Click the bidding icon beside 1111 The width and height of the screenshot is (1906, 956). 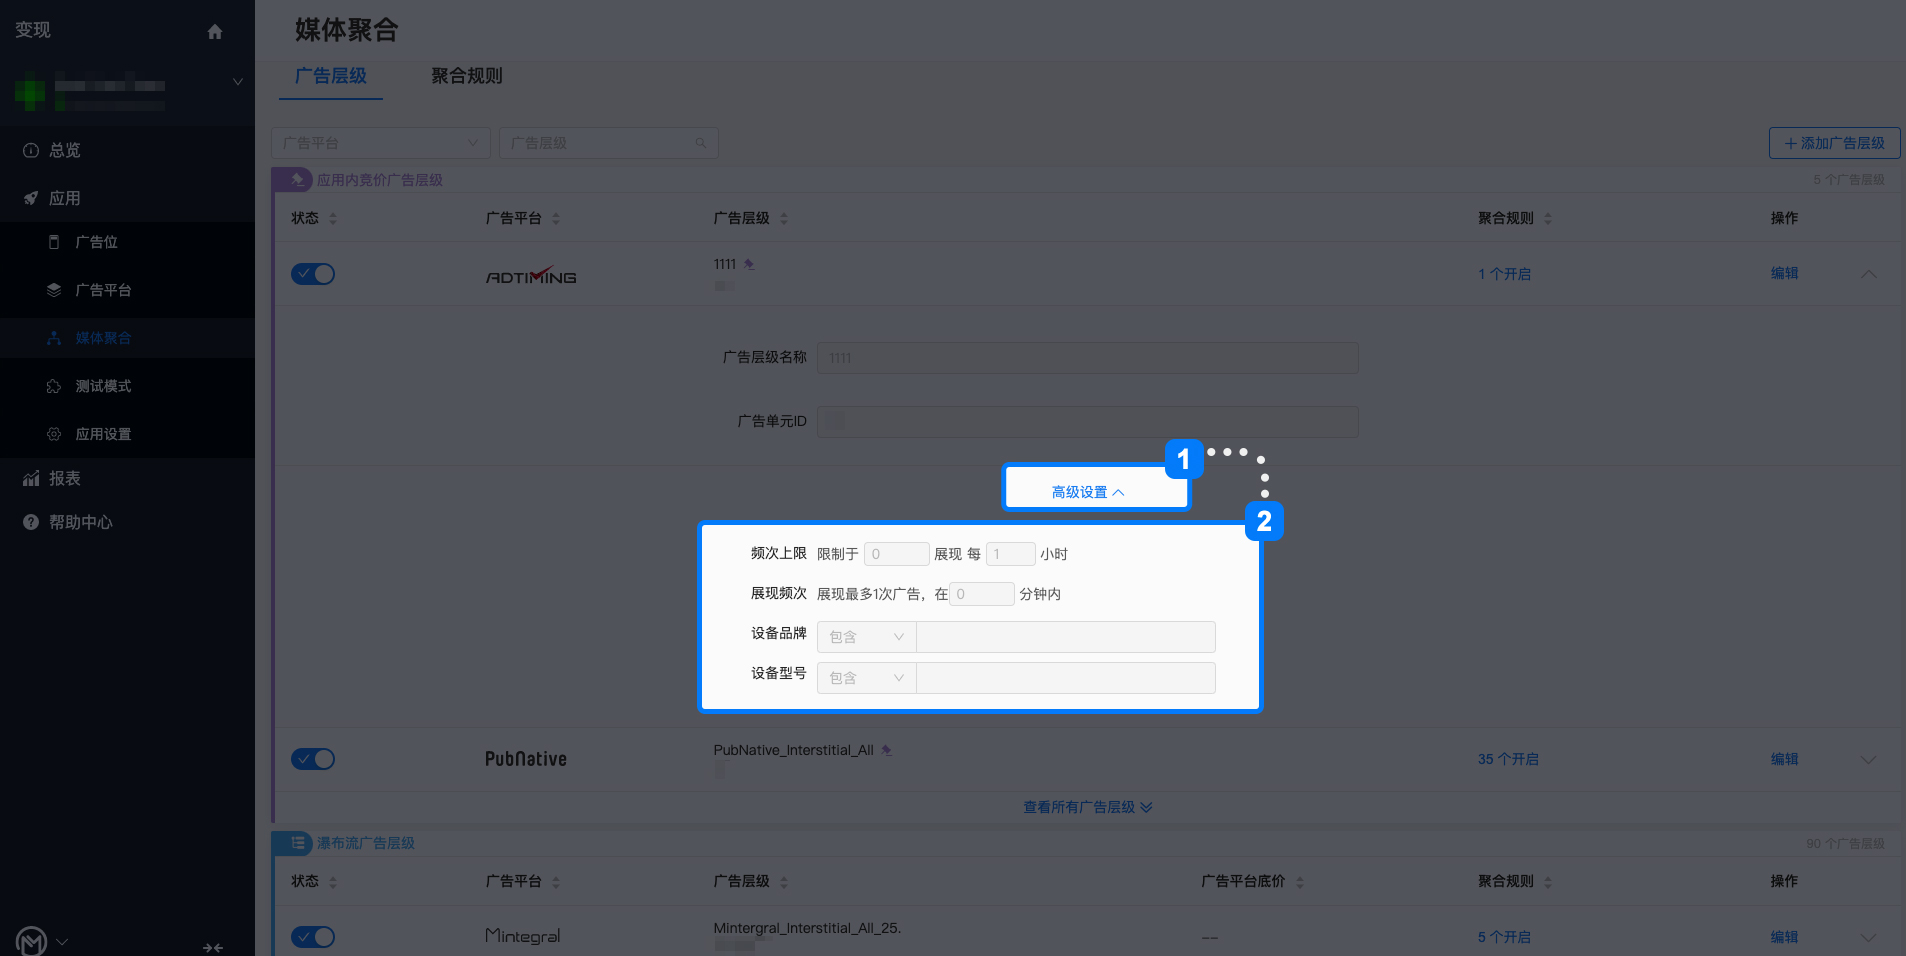(749, 264)
